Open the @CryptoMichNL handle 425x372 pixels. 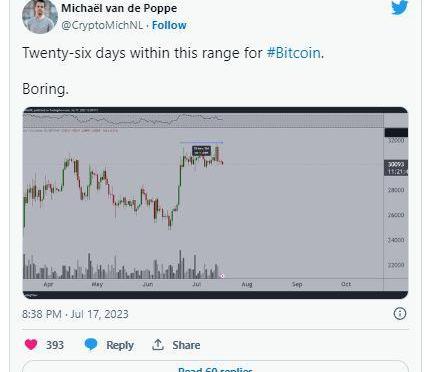tap(102, 25)
